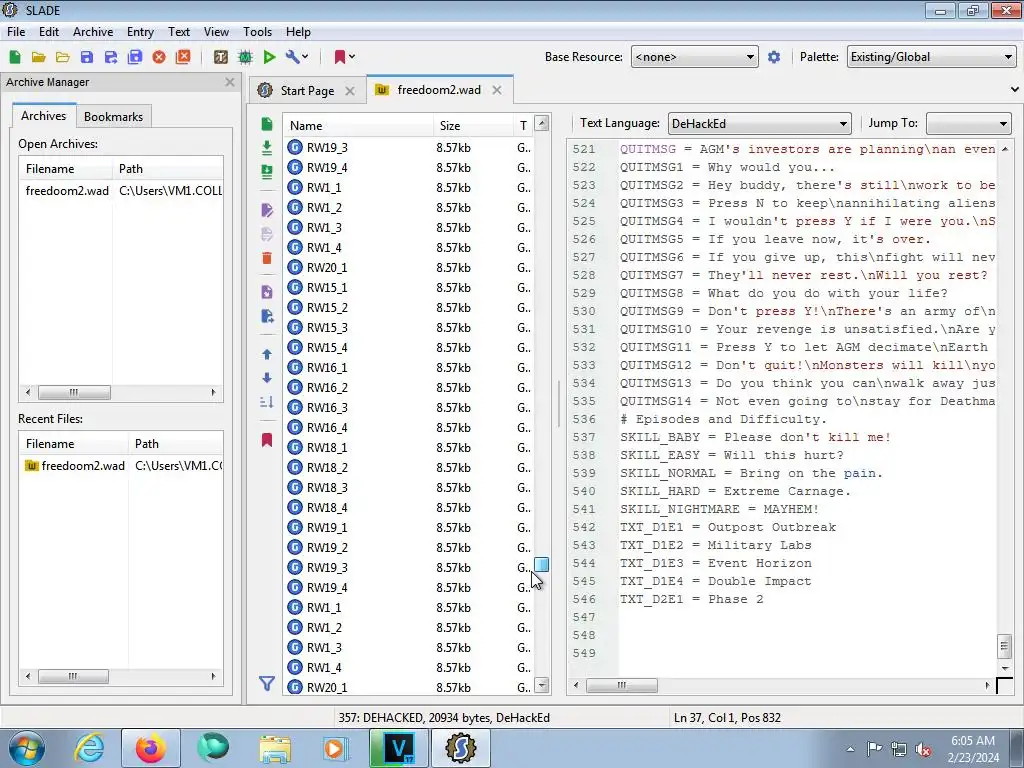This screenshot has height=768, width=1024.
Task: Open the Entry menu
Action: click(140, 31)
